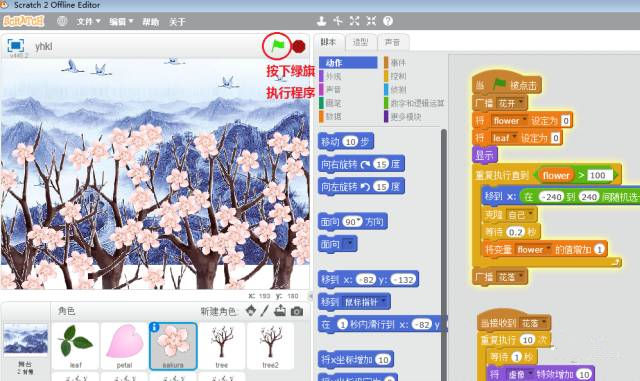Click the 10 steps field in 移动 block
This screenshot has height=381, width=640.
pyautogui.click(x=351, y=142)
